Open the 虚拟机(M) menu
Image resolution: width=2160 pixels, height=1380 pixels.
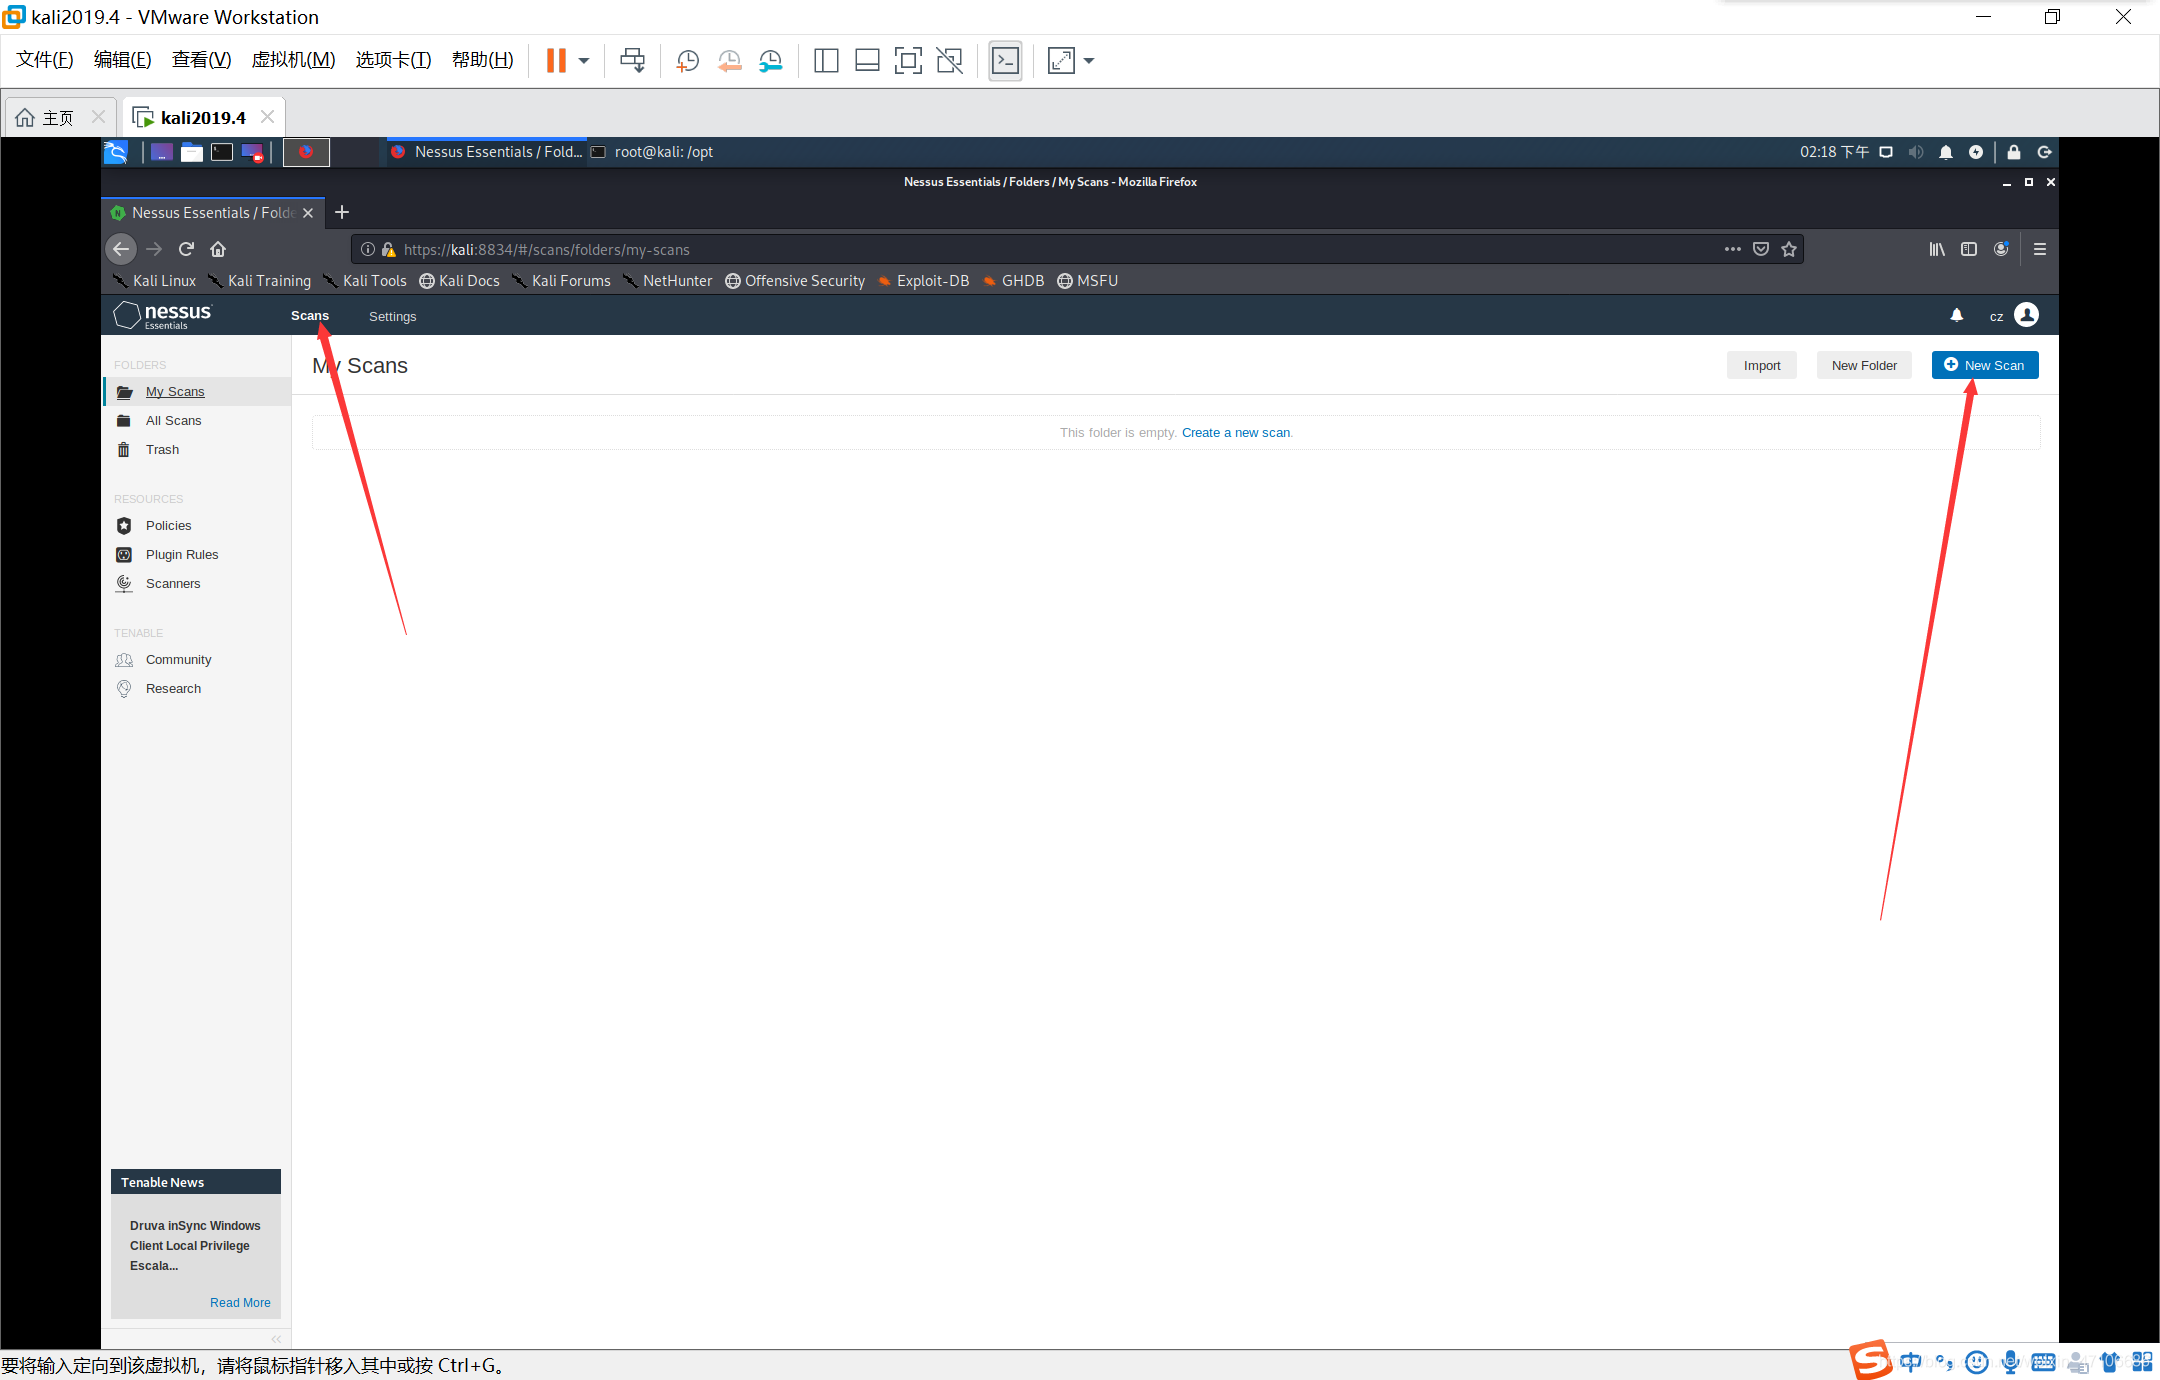(x=293, y=60)
